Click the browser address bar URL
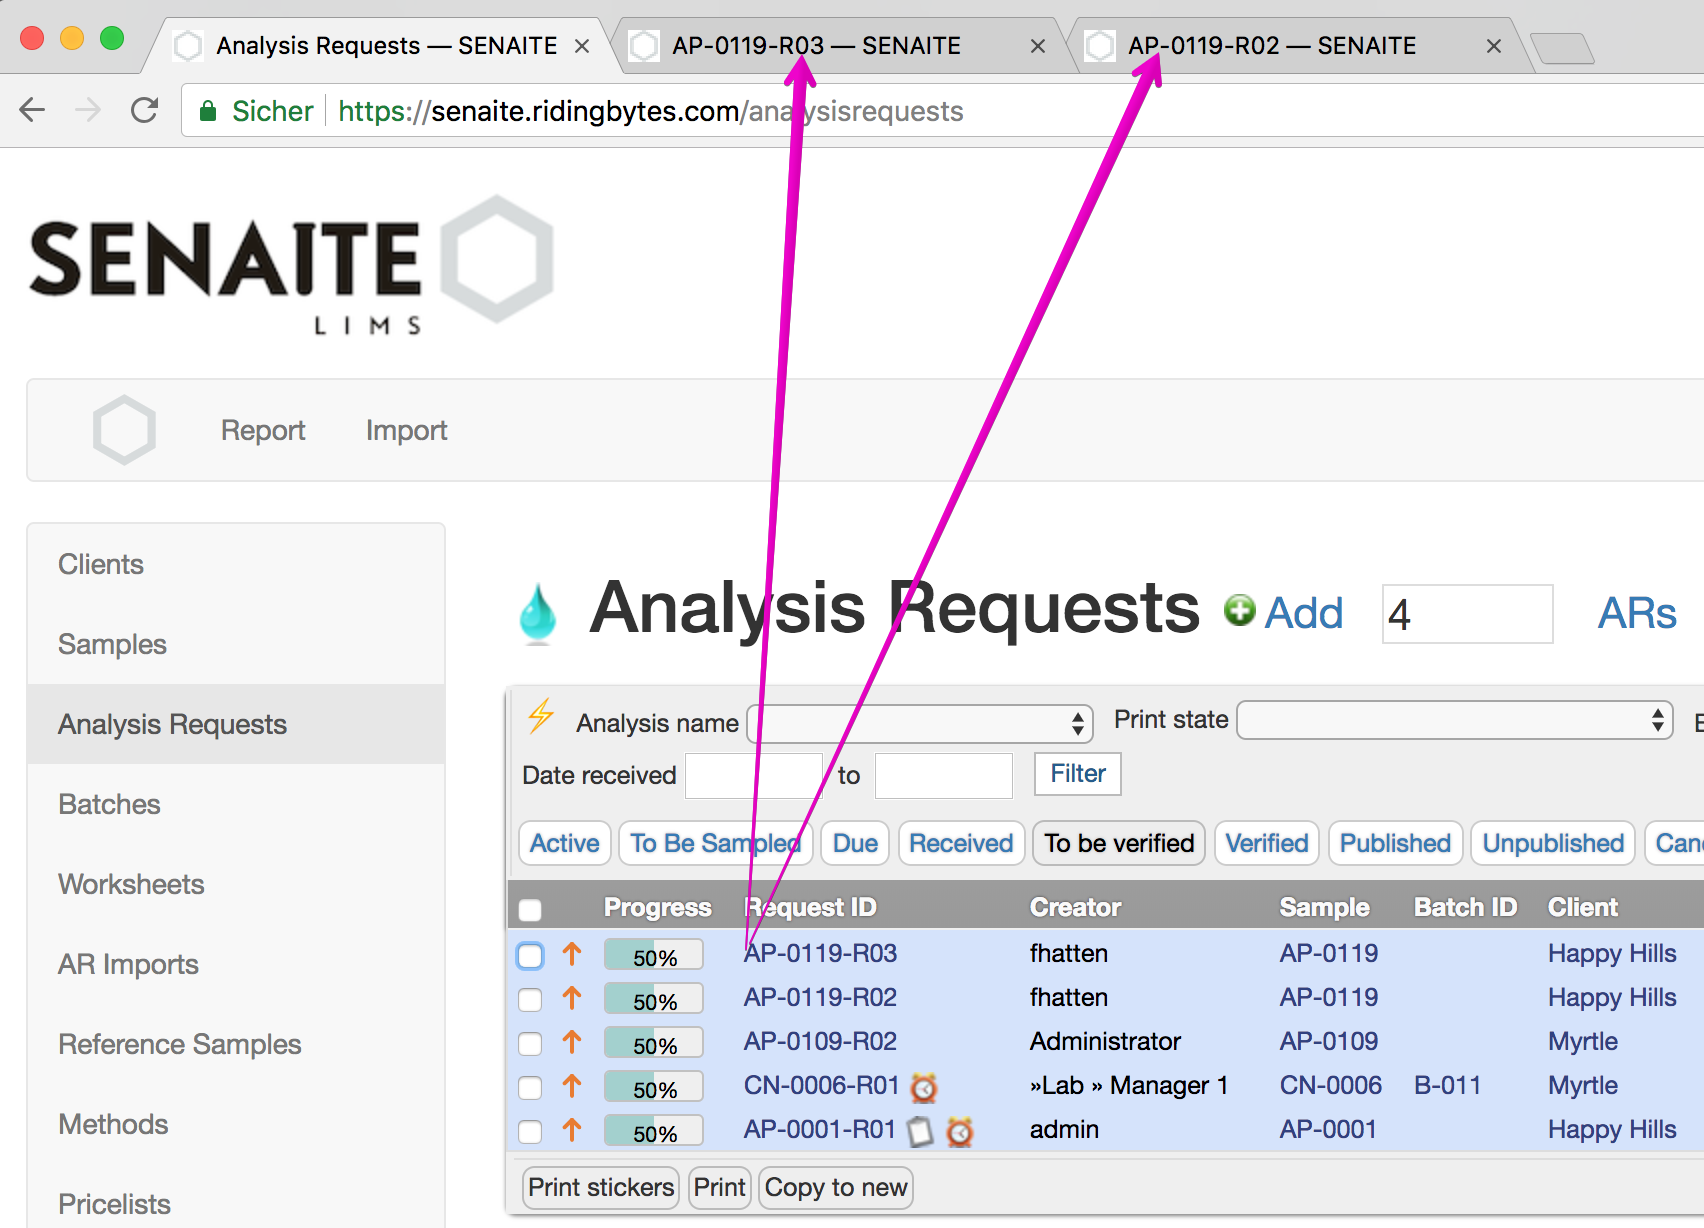The image size is (1704, 1228). point(650,111)
